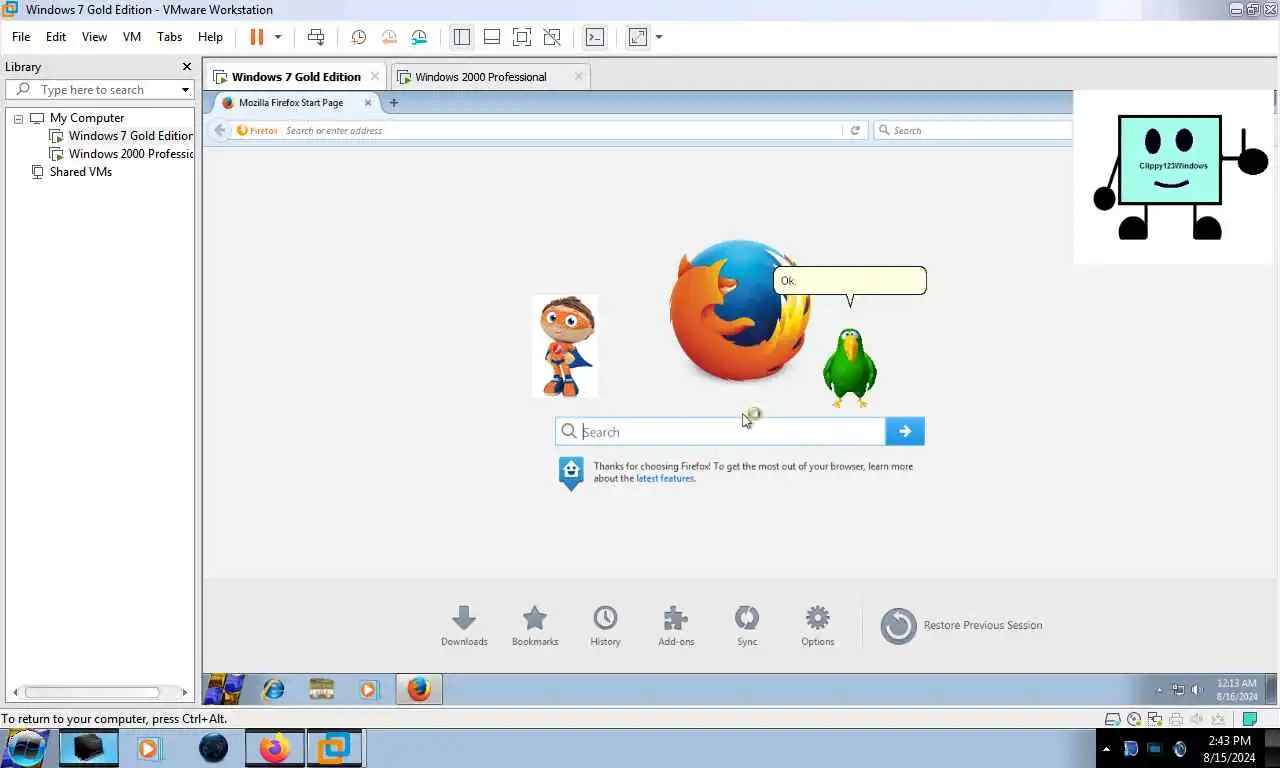This screenshot has width=1280, height=768.
Task: Reload the page using Firefox reload icon
Action: (x=855, y=130)
